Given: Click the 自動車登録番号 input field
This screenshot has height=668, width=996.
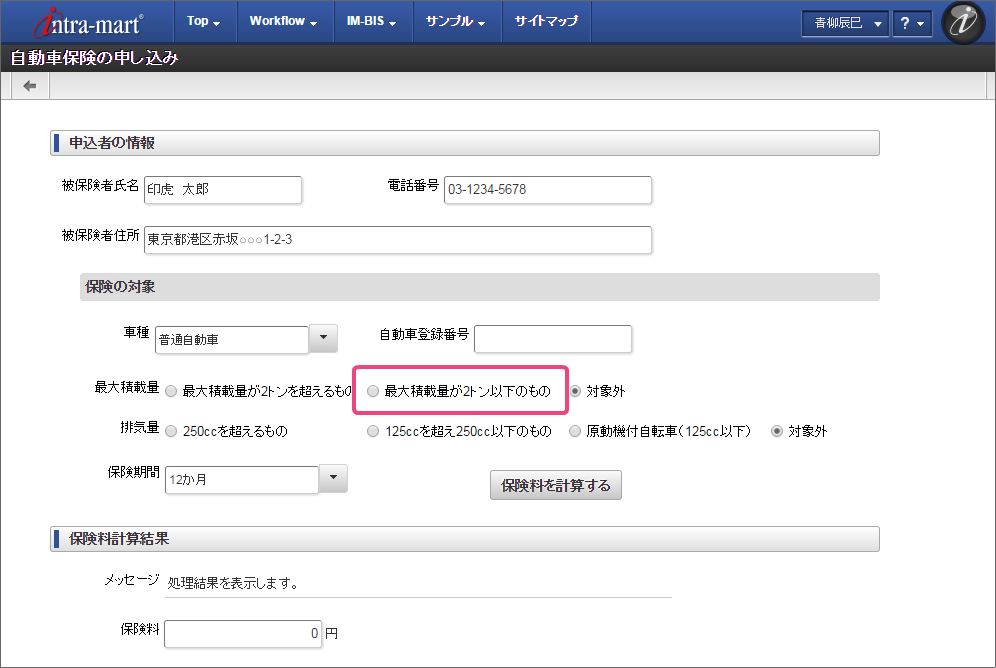Looking at the screenshot, I should (553, 339).
